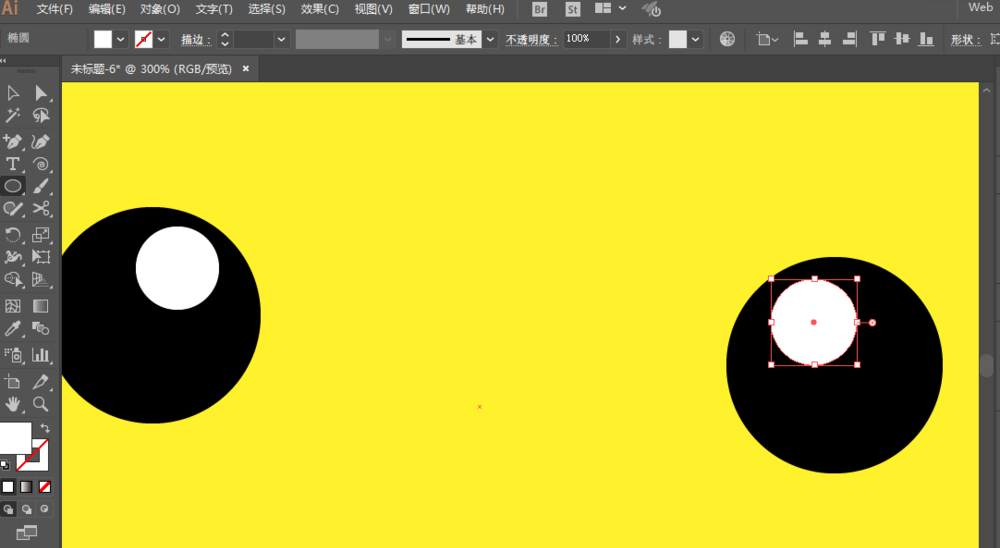Open Adobe Bridge via Br icon
This screenshot has height=548, width=1000.
pyautogui.click(x=540, y=10)
